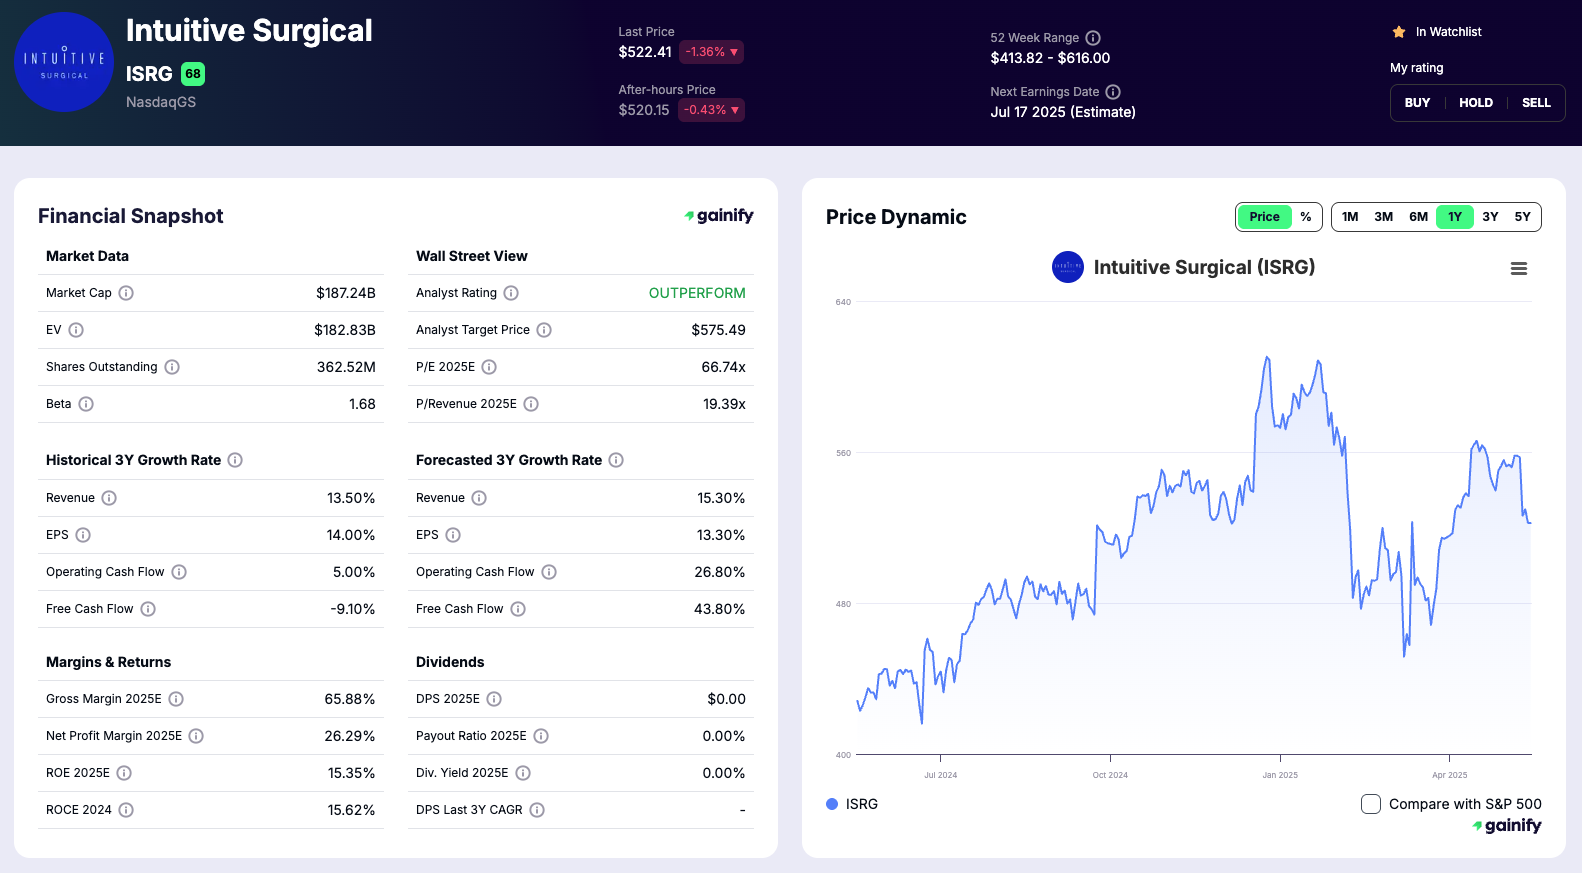Select the 1Y time range
The image size is (1582, 873).
[x=1455, y=217]
